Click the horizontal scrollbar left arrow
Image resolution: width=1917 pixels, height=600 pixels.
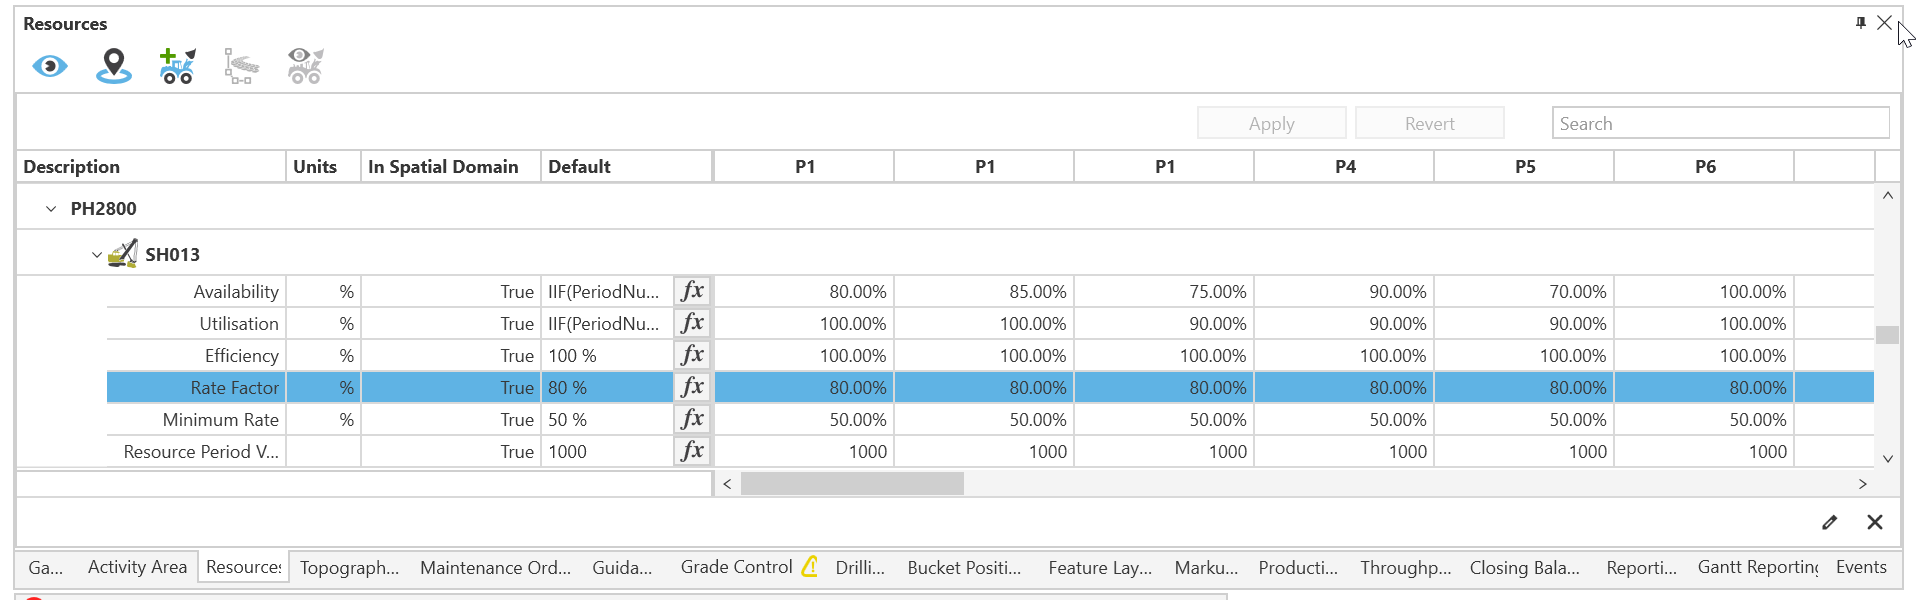point(727,484)
